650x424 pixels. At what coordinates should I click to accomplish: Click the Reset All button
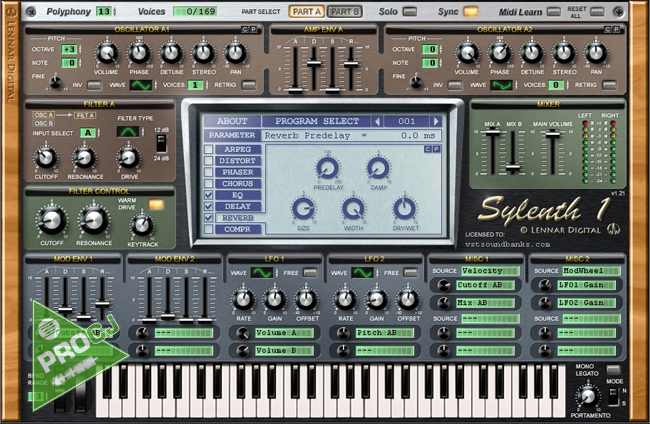point(597,12)
